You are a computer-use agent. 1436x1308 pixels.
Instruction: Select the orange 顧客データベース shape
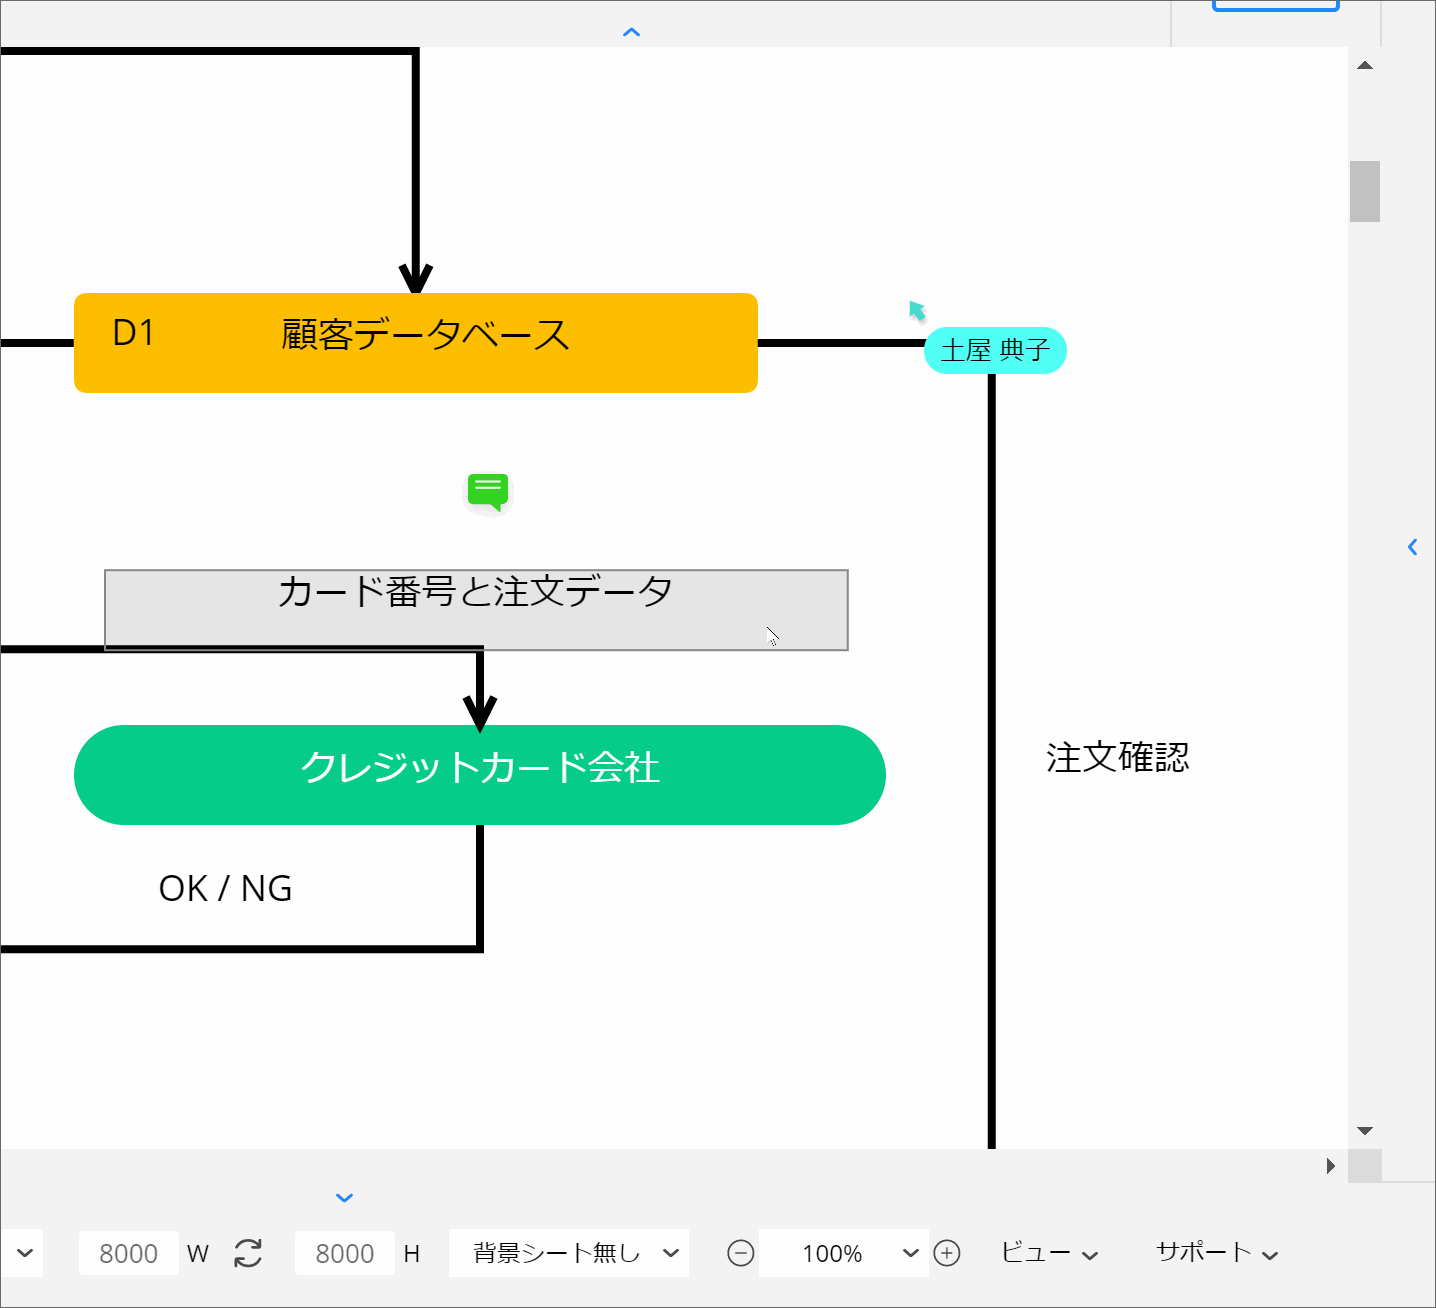(x=416, y=343)
